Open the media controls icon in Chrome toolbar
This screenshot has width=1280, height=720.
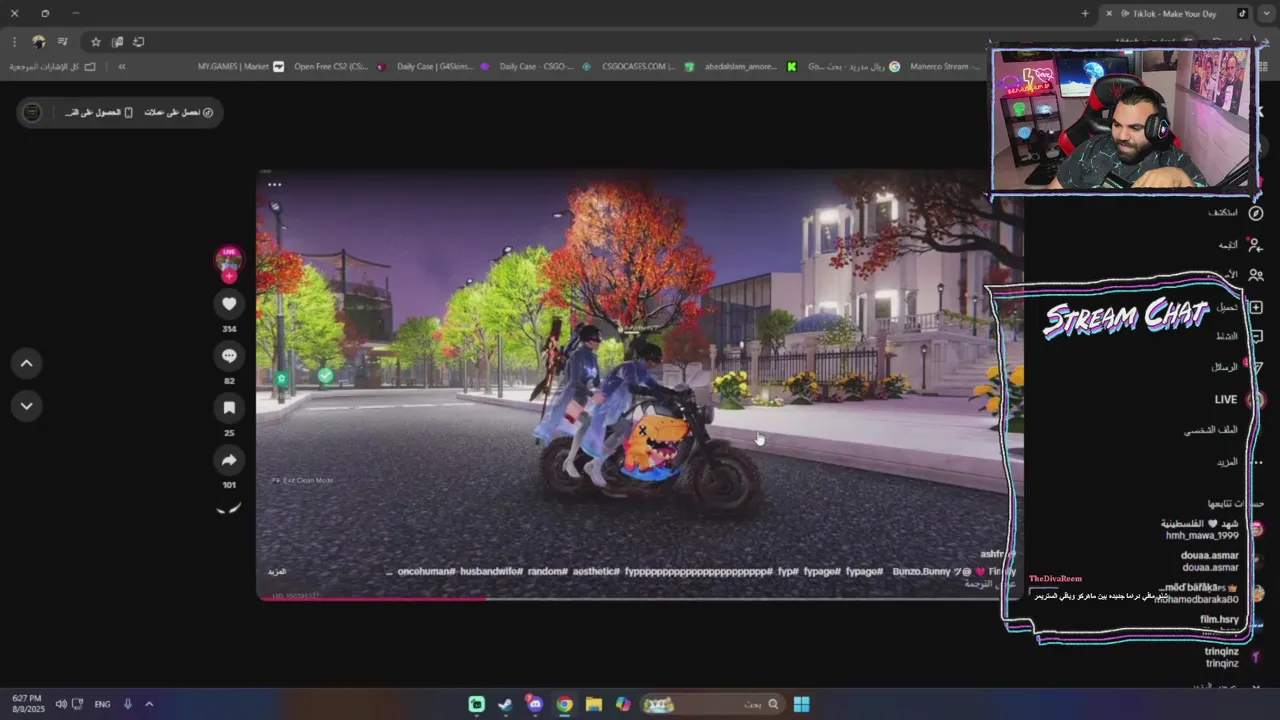tap(62, 42)
